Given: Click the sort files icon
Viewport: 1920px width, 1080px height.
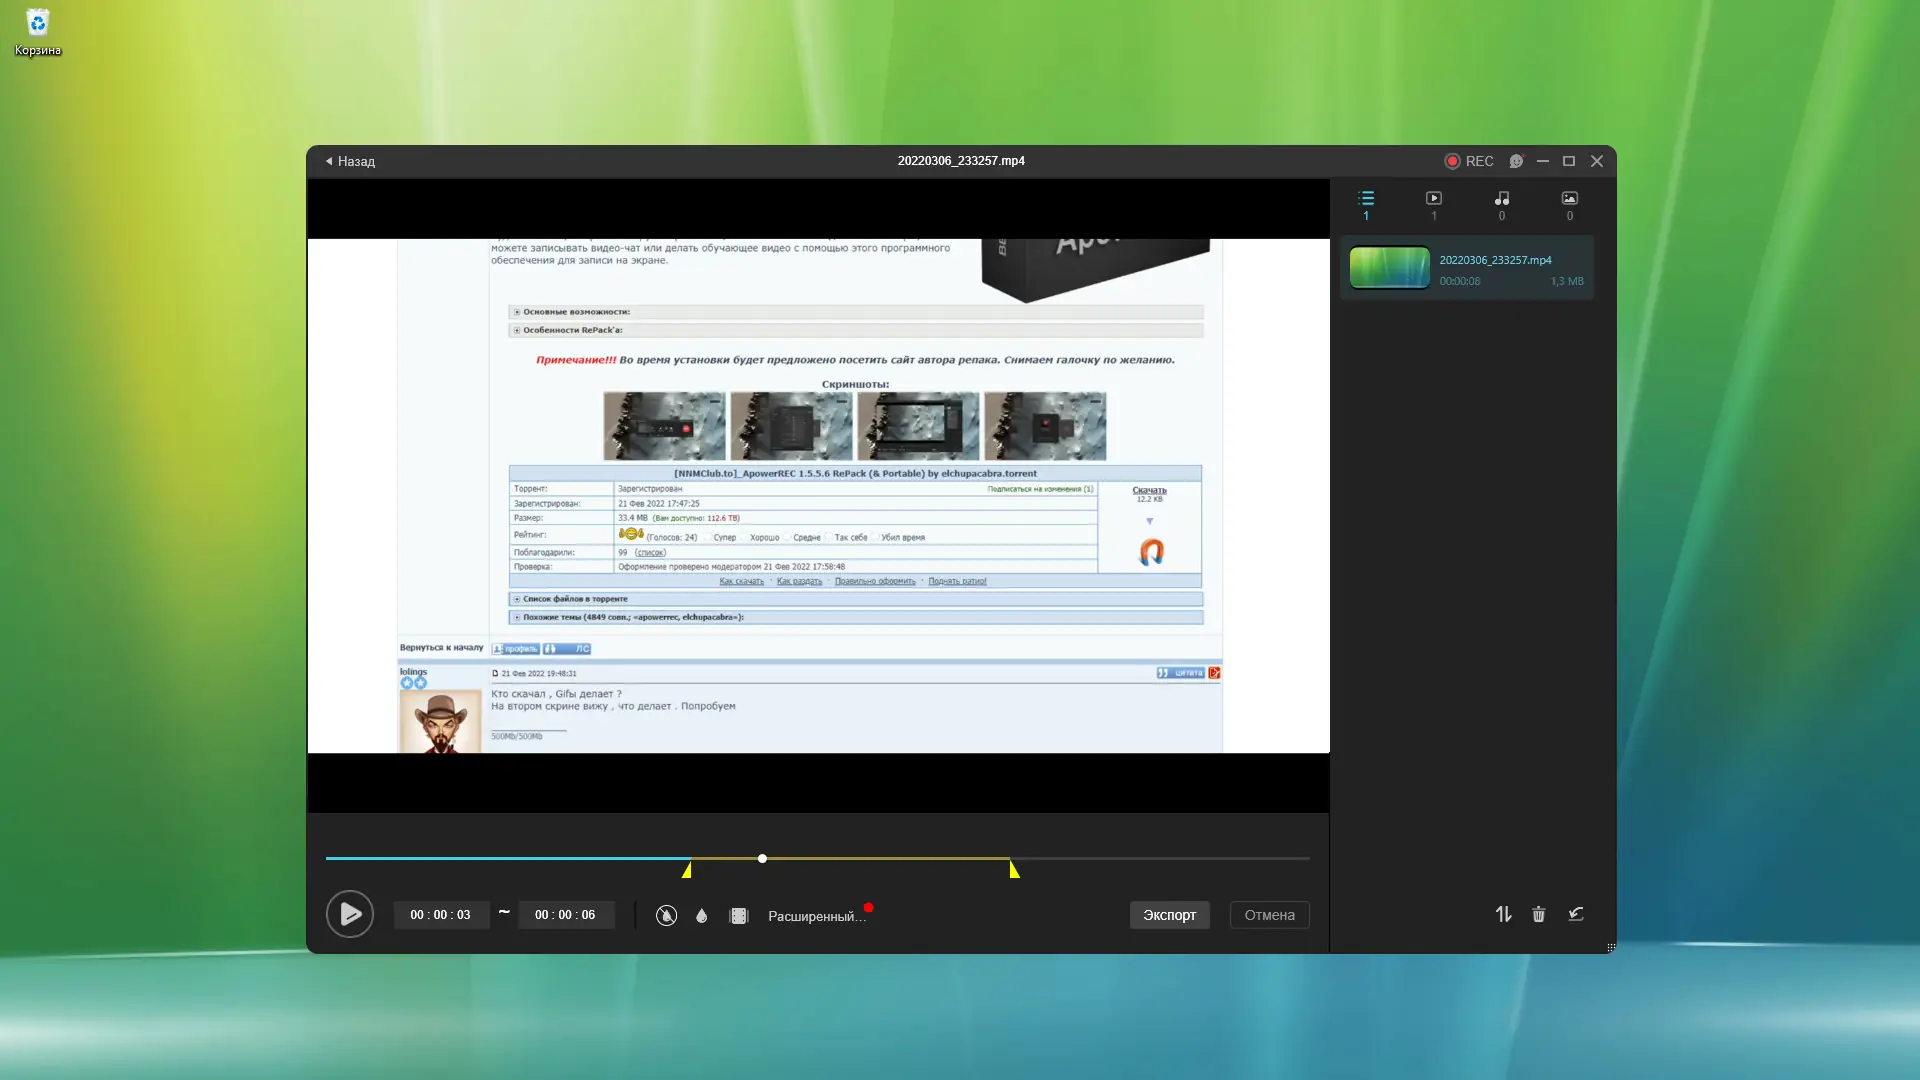Looking at the screenshot, I should (1503, 914).
